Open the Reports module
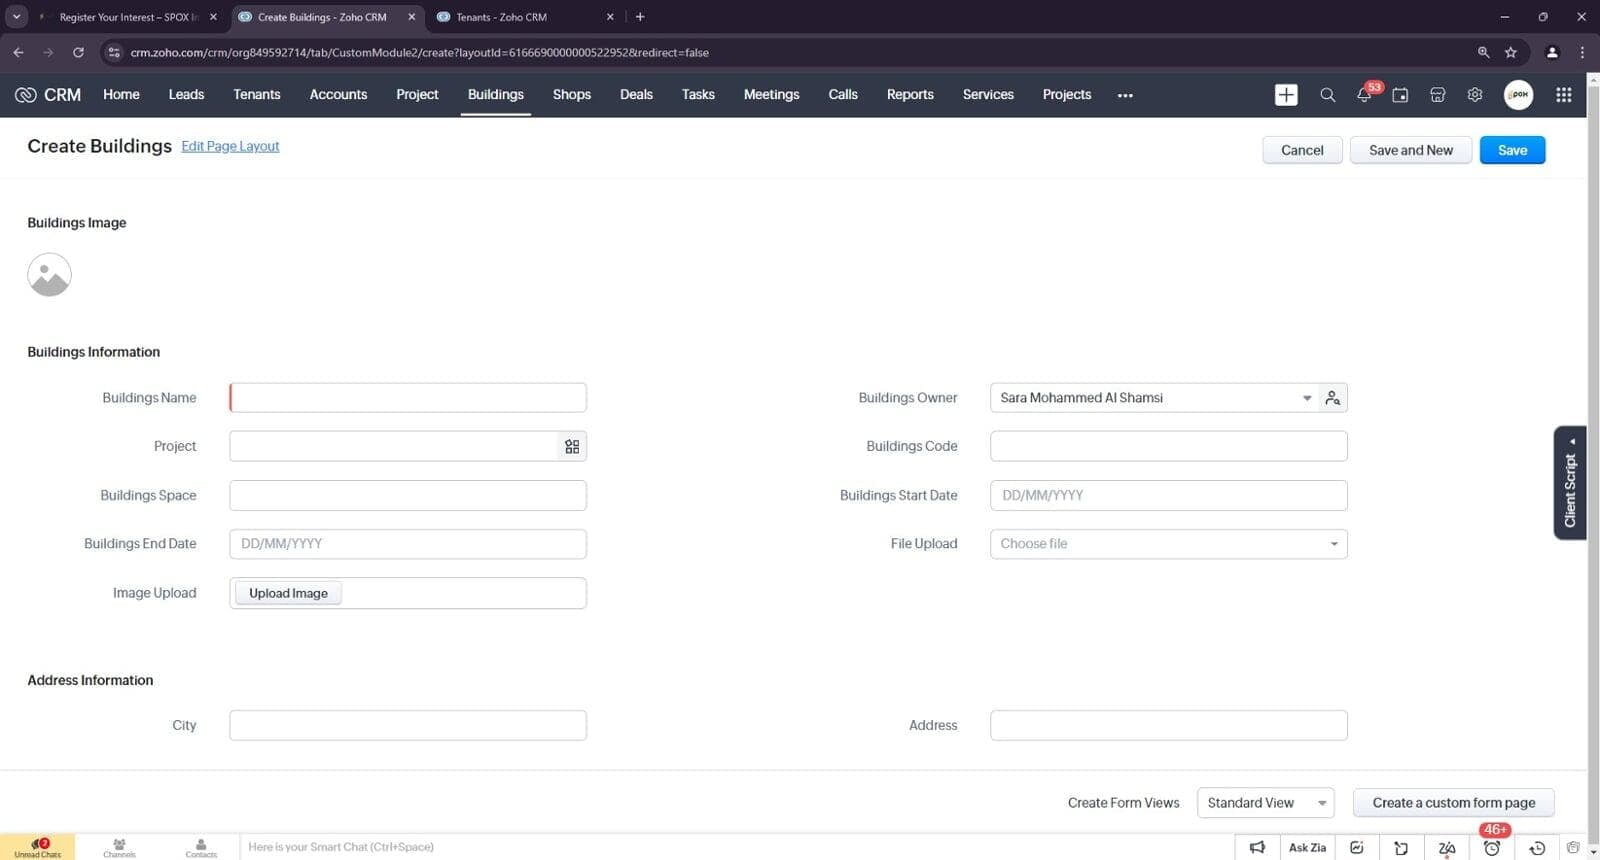This screenshot has width=1600, height=860. [x=910, y=94]
